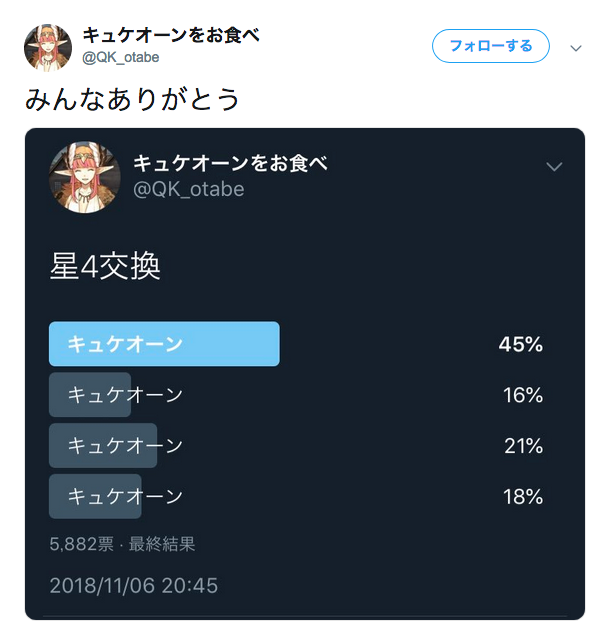Click the display name inside the quoted tweet

(x=231, y=164)
